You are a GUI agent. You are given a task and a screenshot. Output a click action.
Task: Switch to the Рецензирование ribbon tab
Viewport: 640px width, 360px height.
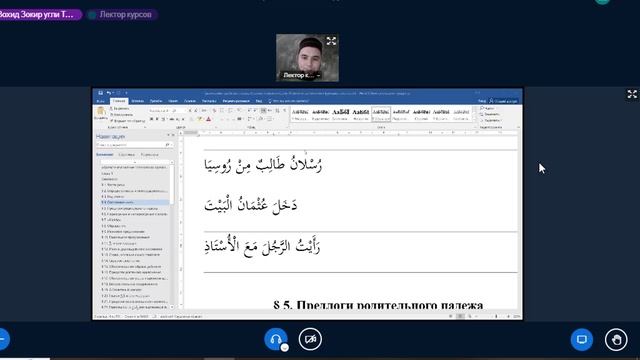(236, 101)
